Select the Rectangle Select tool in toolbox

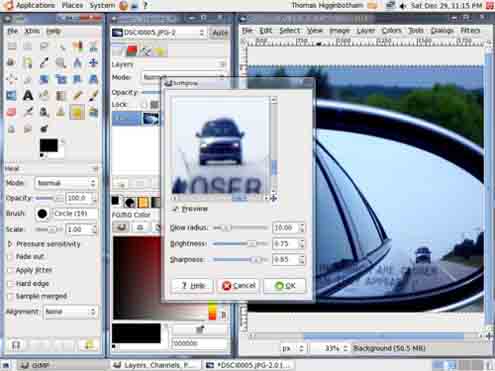pos(12,46)
